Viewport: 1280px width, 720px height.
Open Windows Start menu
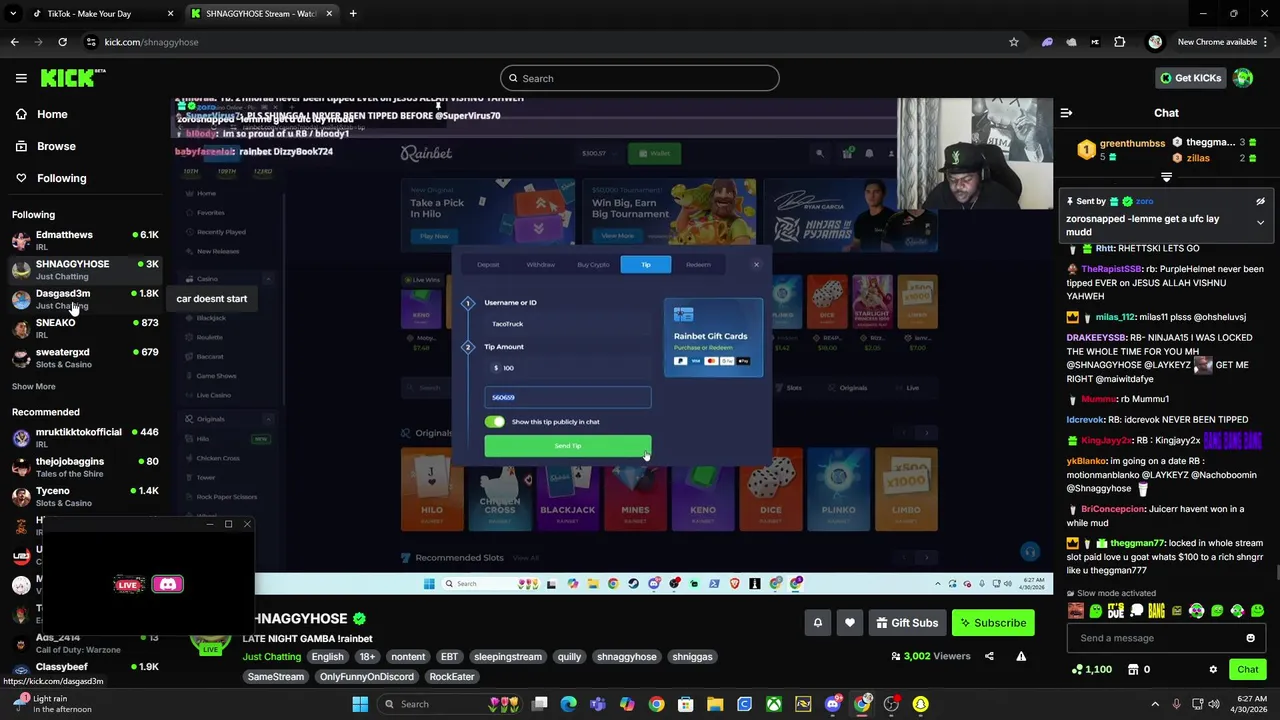[360, 704]
